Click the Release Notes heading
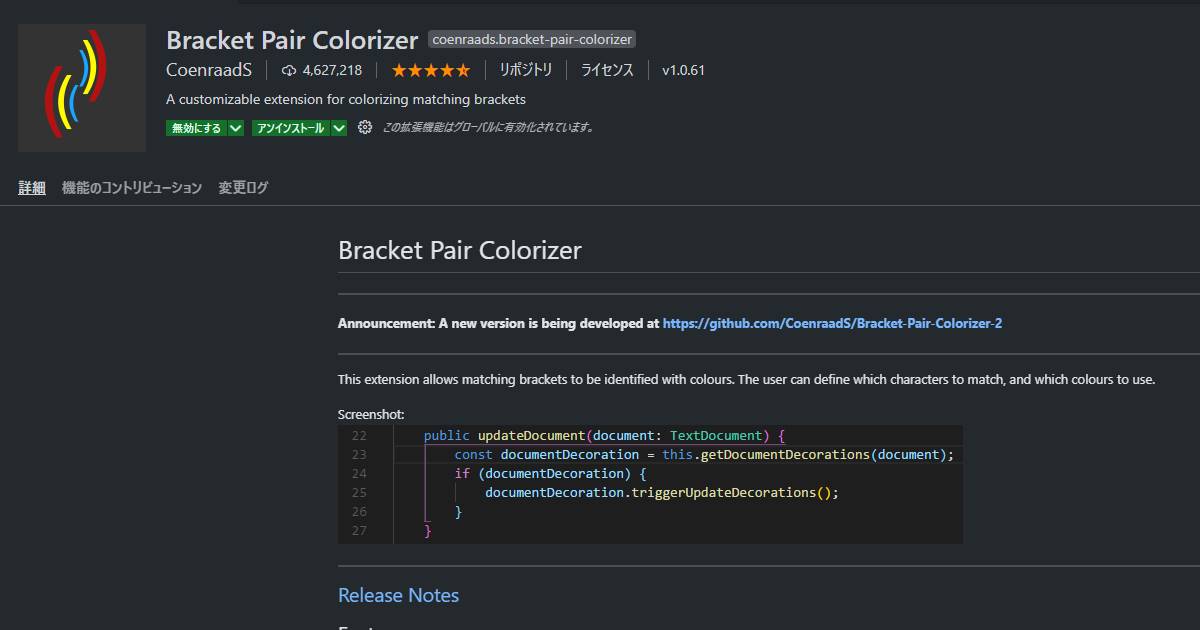Image resolution: width=1200 pixels, height=630 pixels. pyautogui.click(x=398, y=595)
